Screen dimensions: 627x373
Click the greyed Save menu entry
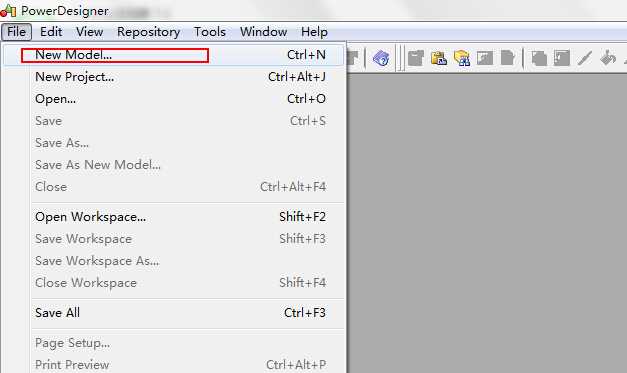click(174, 121)
